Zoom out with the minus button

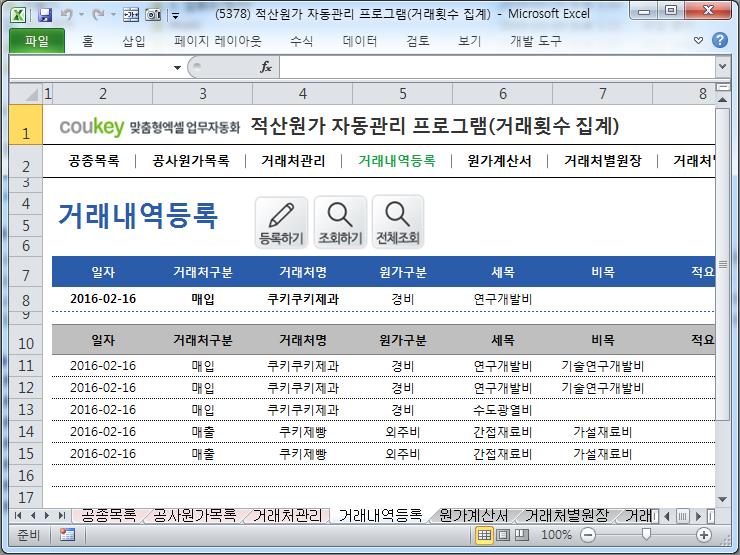(x=588, y=535)
